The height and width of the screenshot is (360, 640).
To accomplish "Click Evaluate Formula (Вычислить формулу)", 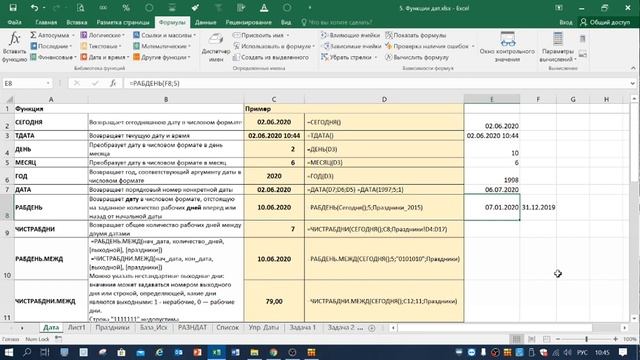I will (417, 57).
